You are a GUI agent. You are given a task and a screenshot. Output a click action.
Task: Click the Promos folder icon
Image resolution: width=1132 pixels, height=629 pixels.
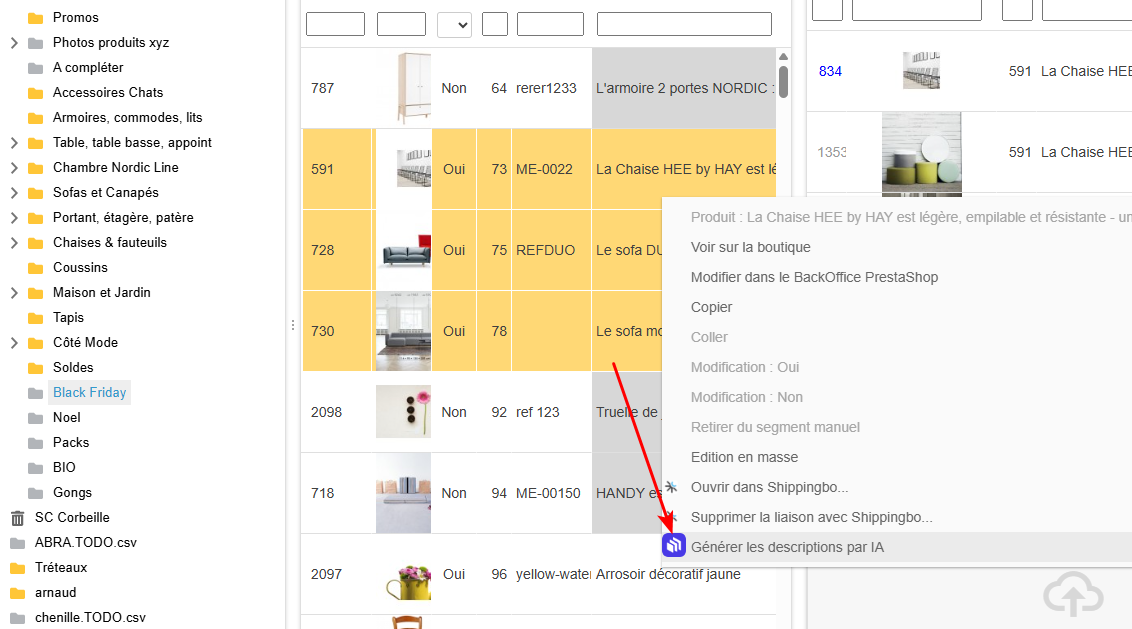point(36,18)
